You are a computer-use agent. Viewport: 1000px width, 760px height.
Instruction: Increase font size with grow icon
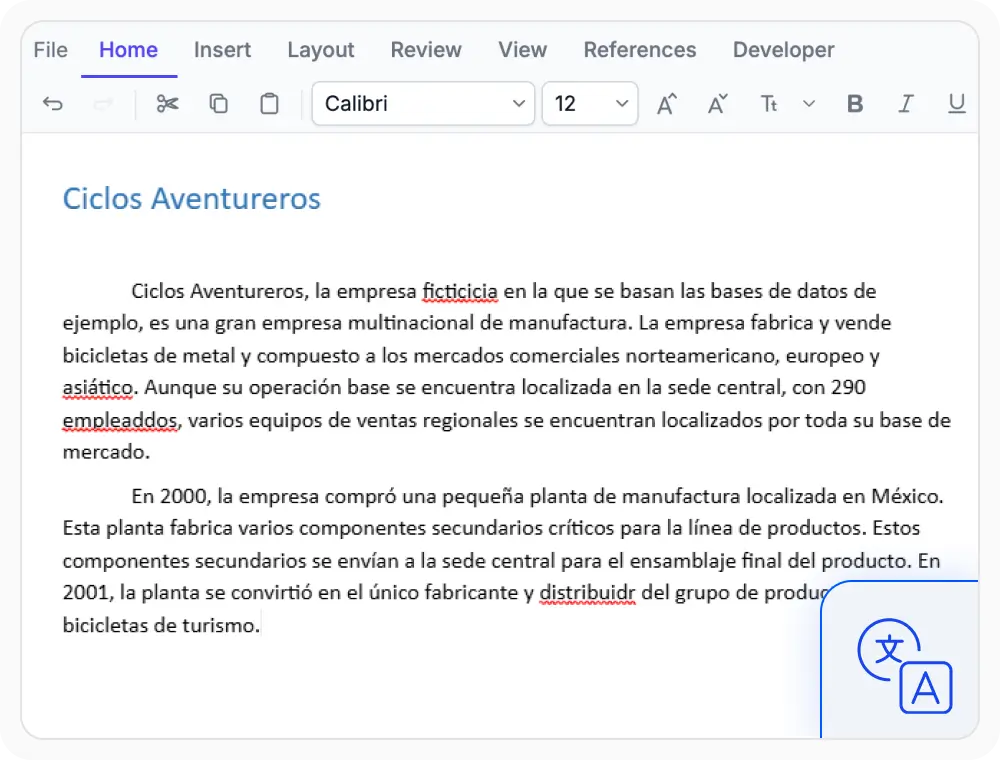[667, 104]
